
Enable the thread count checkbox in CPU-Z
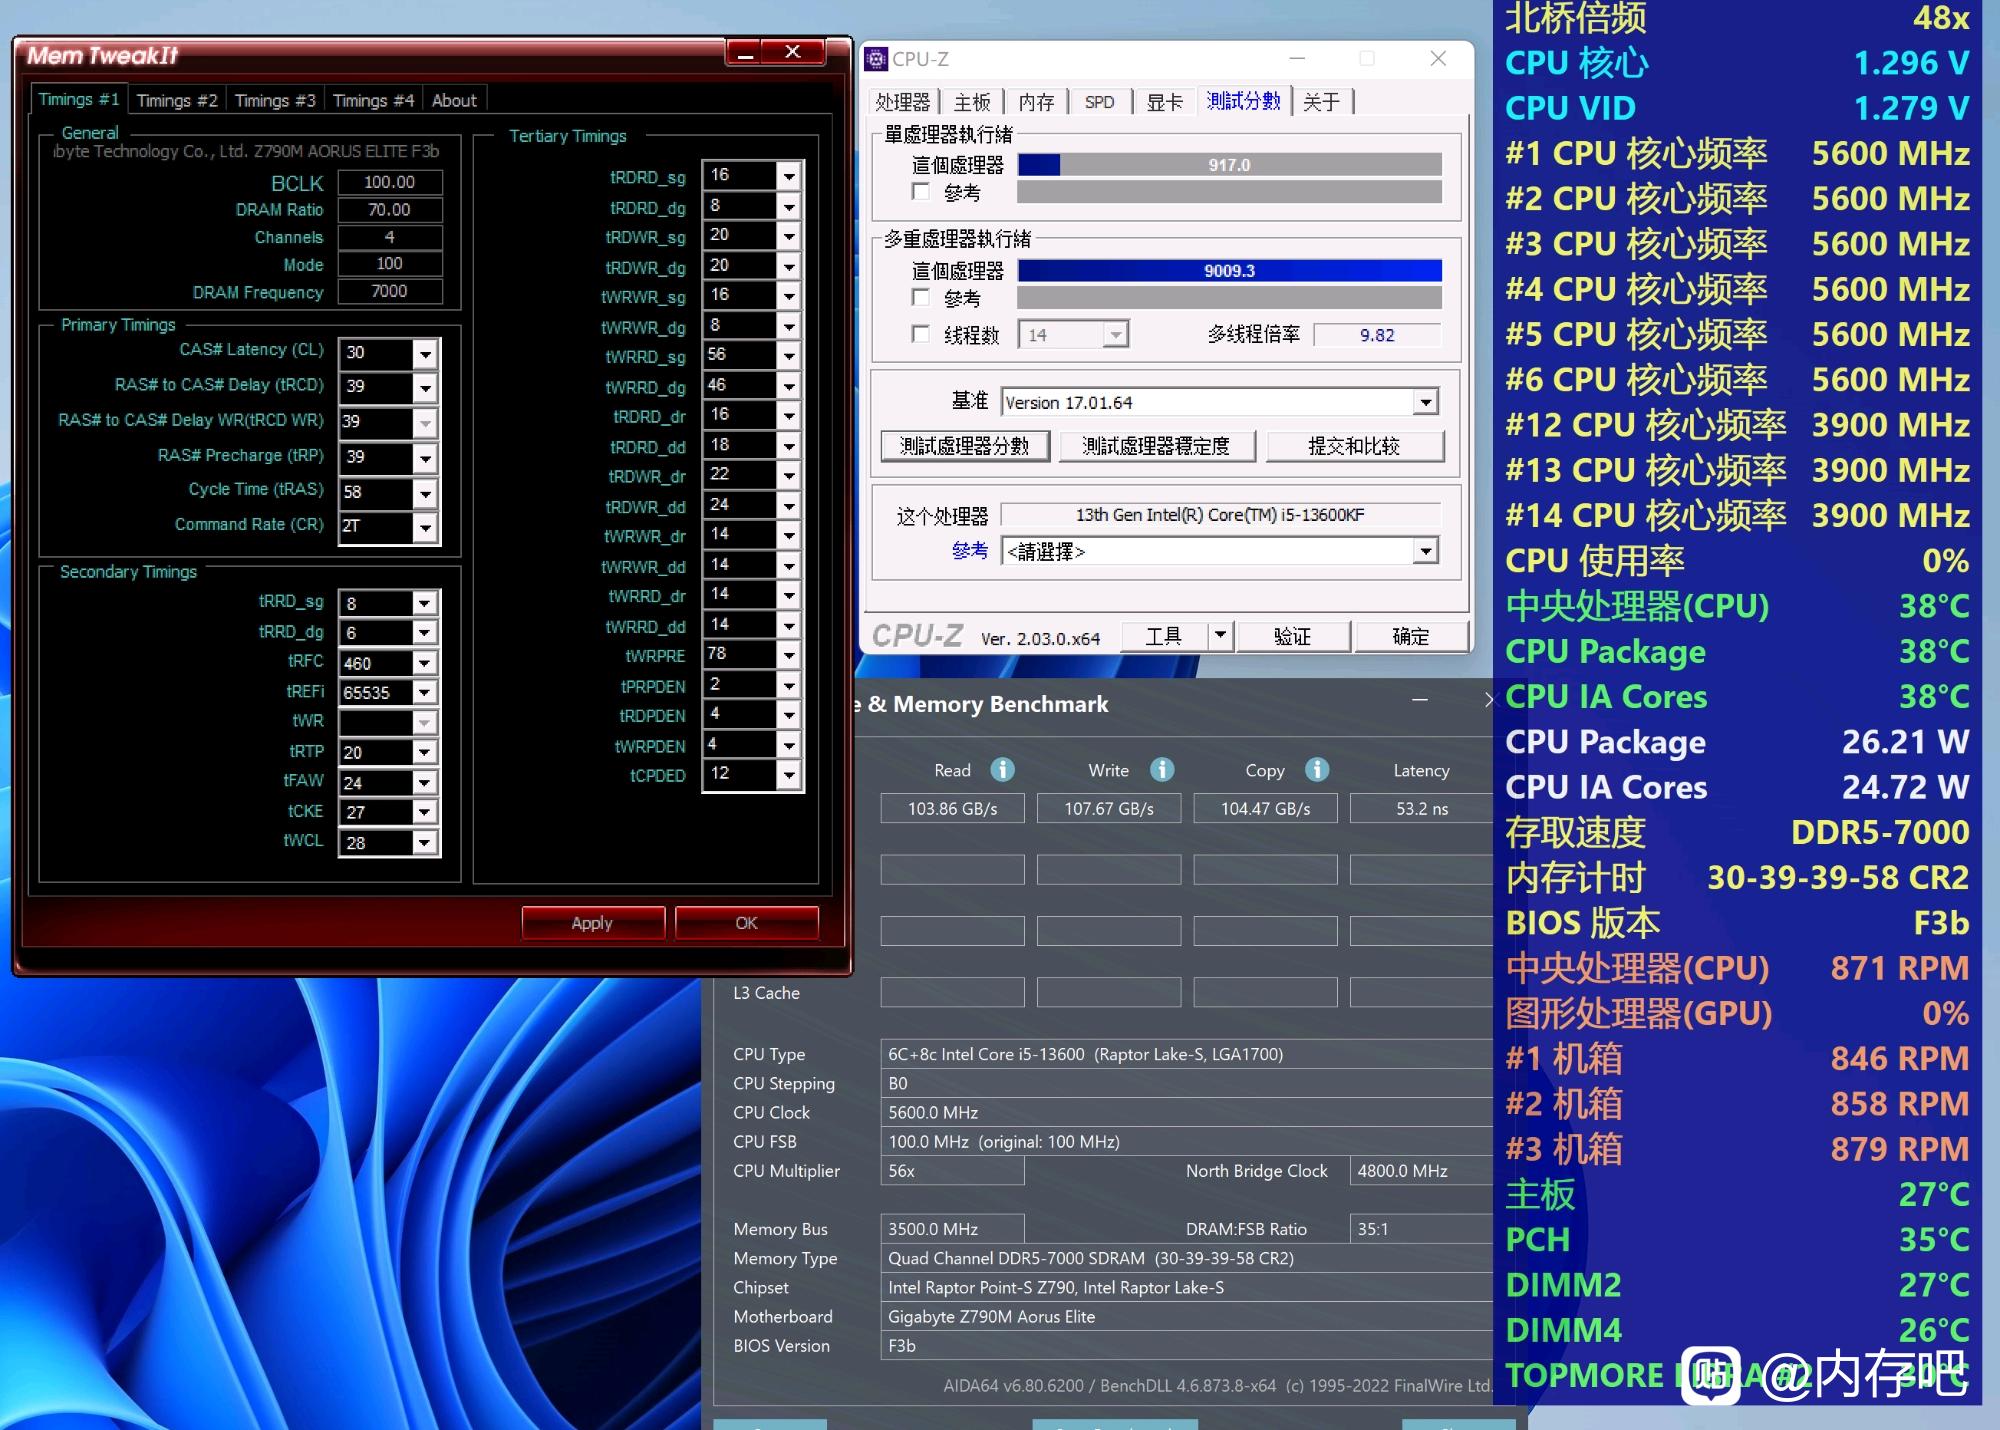[921, 334]
